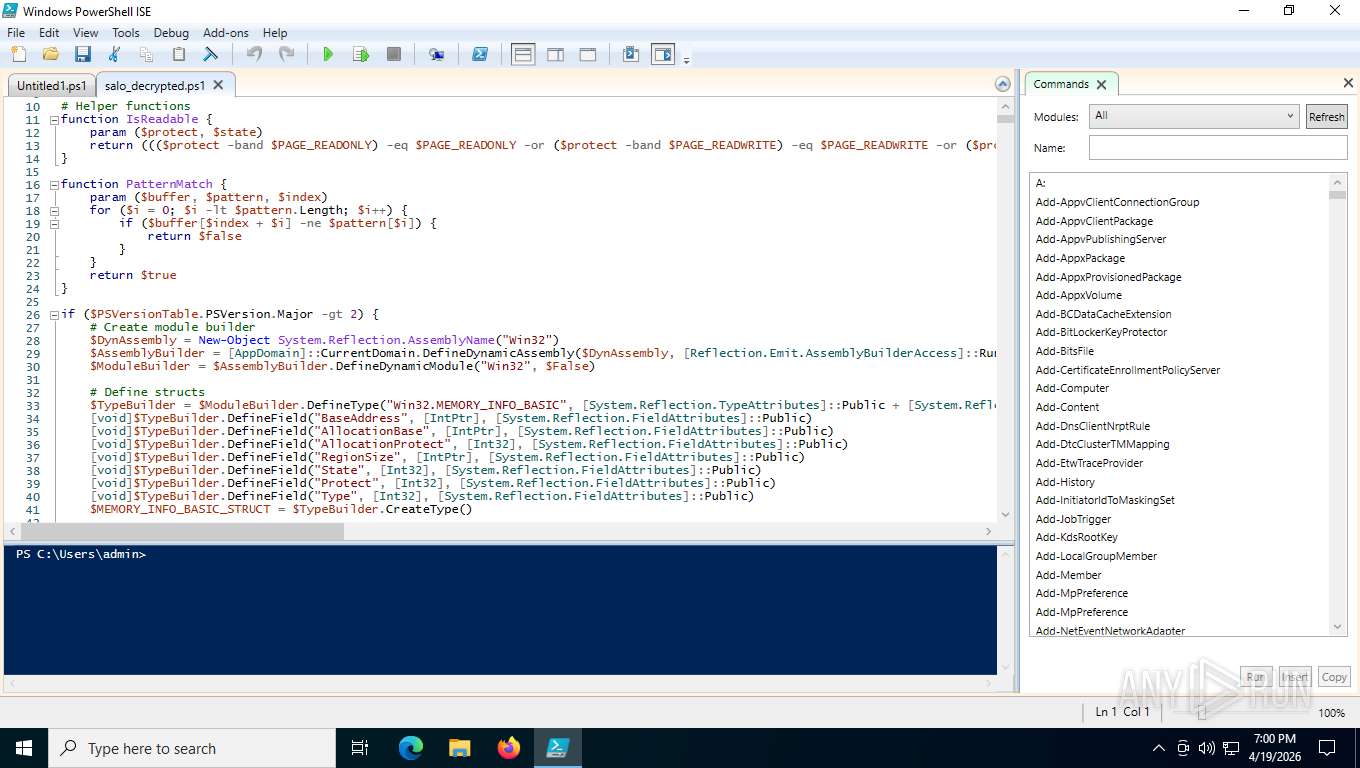
Task: Toggle the Command Window icon in the toolbar
Action: (631, 54)
